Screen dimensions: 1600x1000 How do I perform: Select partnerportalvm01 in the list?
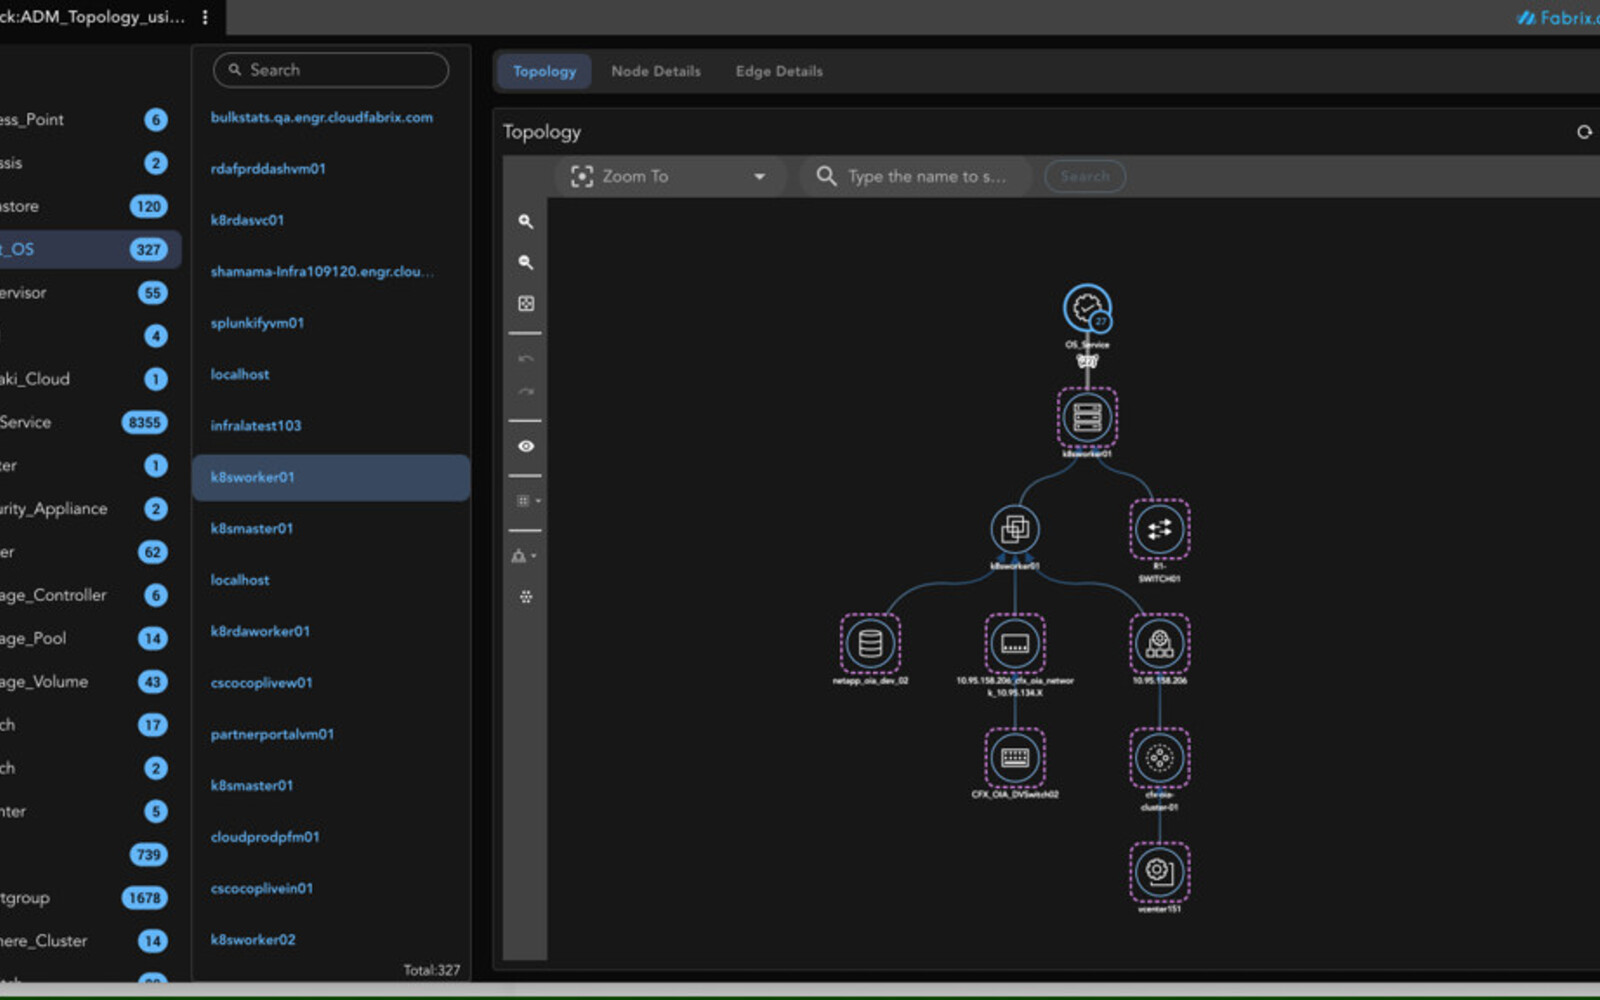(x=272, y=734)
